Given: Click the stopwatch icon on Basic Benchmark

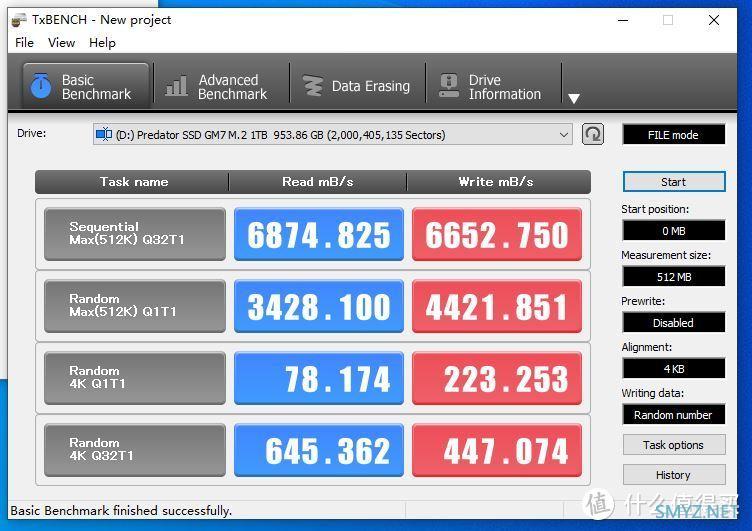Looking at the screenshot, I should pos(41,86).
